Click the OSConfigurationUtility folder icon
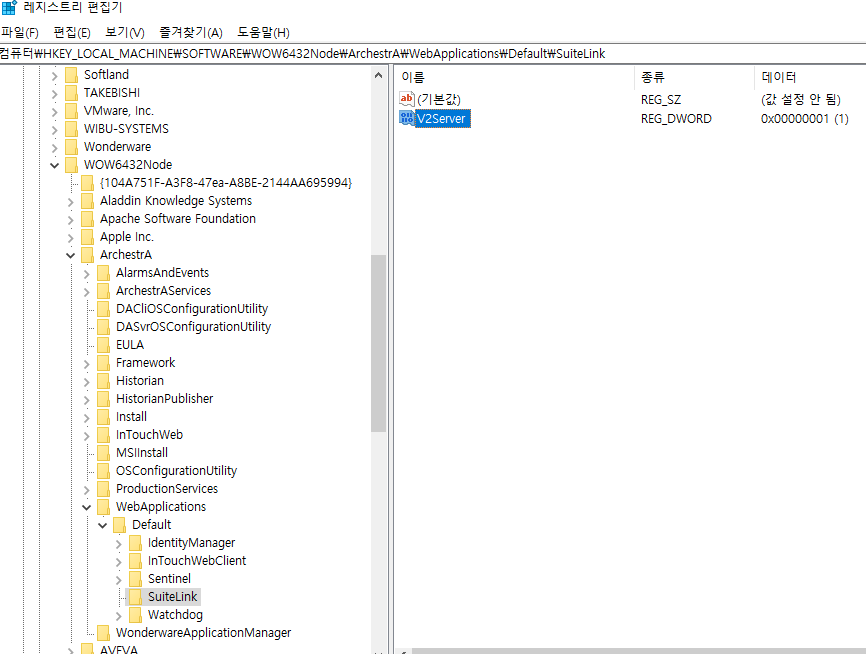The width and height of the screenshot is (866, 654). coord(103,471)
